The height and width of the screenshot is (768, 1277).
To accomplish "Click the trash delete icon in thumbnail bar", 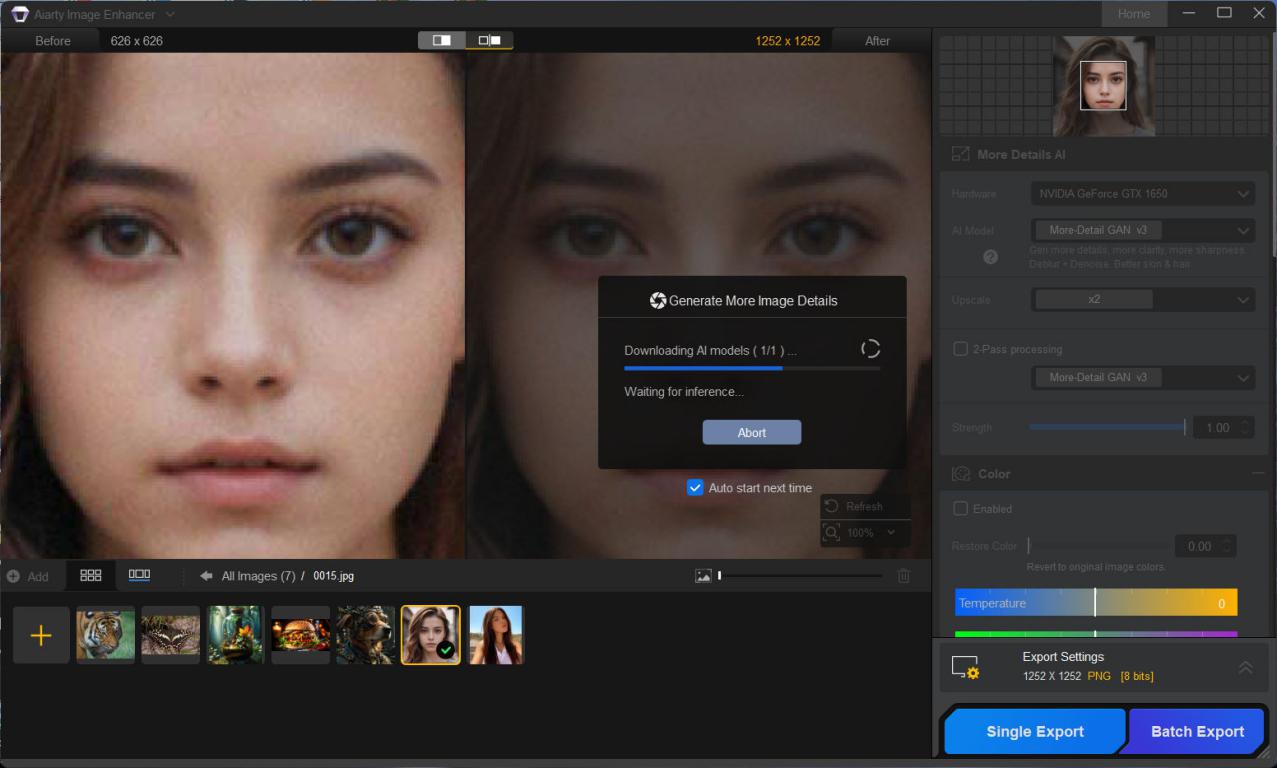I will point(904,576).
